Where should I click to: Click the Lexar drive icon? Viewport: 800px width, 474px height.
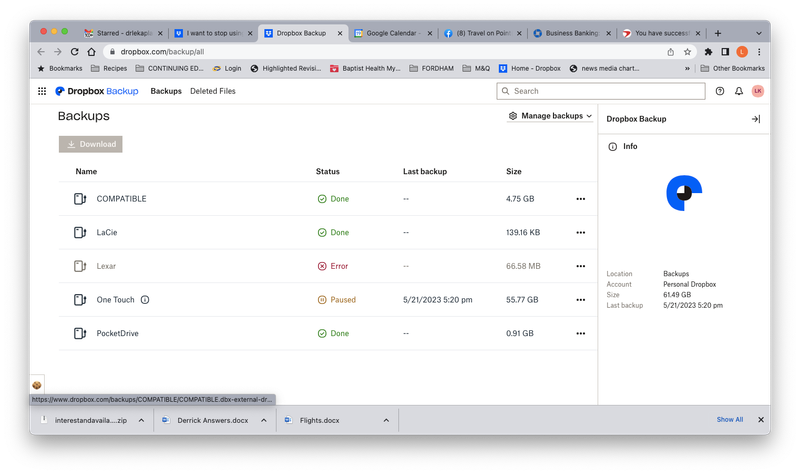[x=80, y=266]
